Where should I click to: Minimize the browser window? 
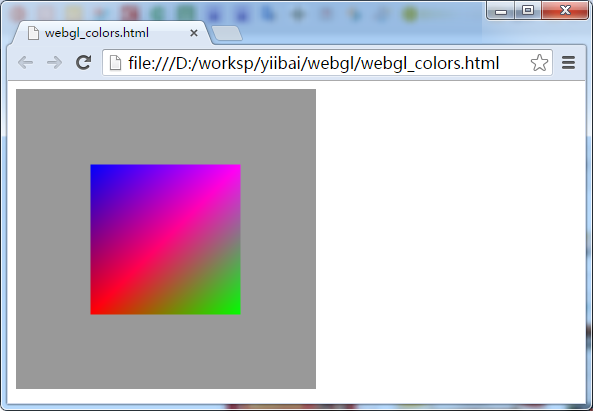[x=501, y=11]
